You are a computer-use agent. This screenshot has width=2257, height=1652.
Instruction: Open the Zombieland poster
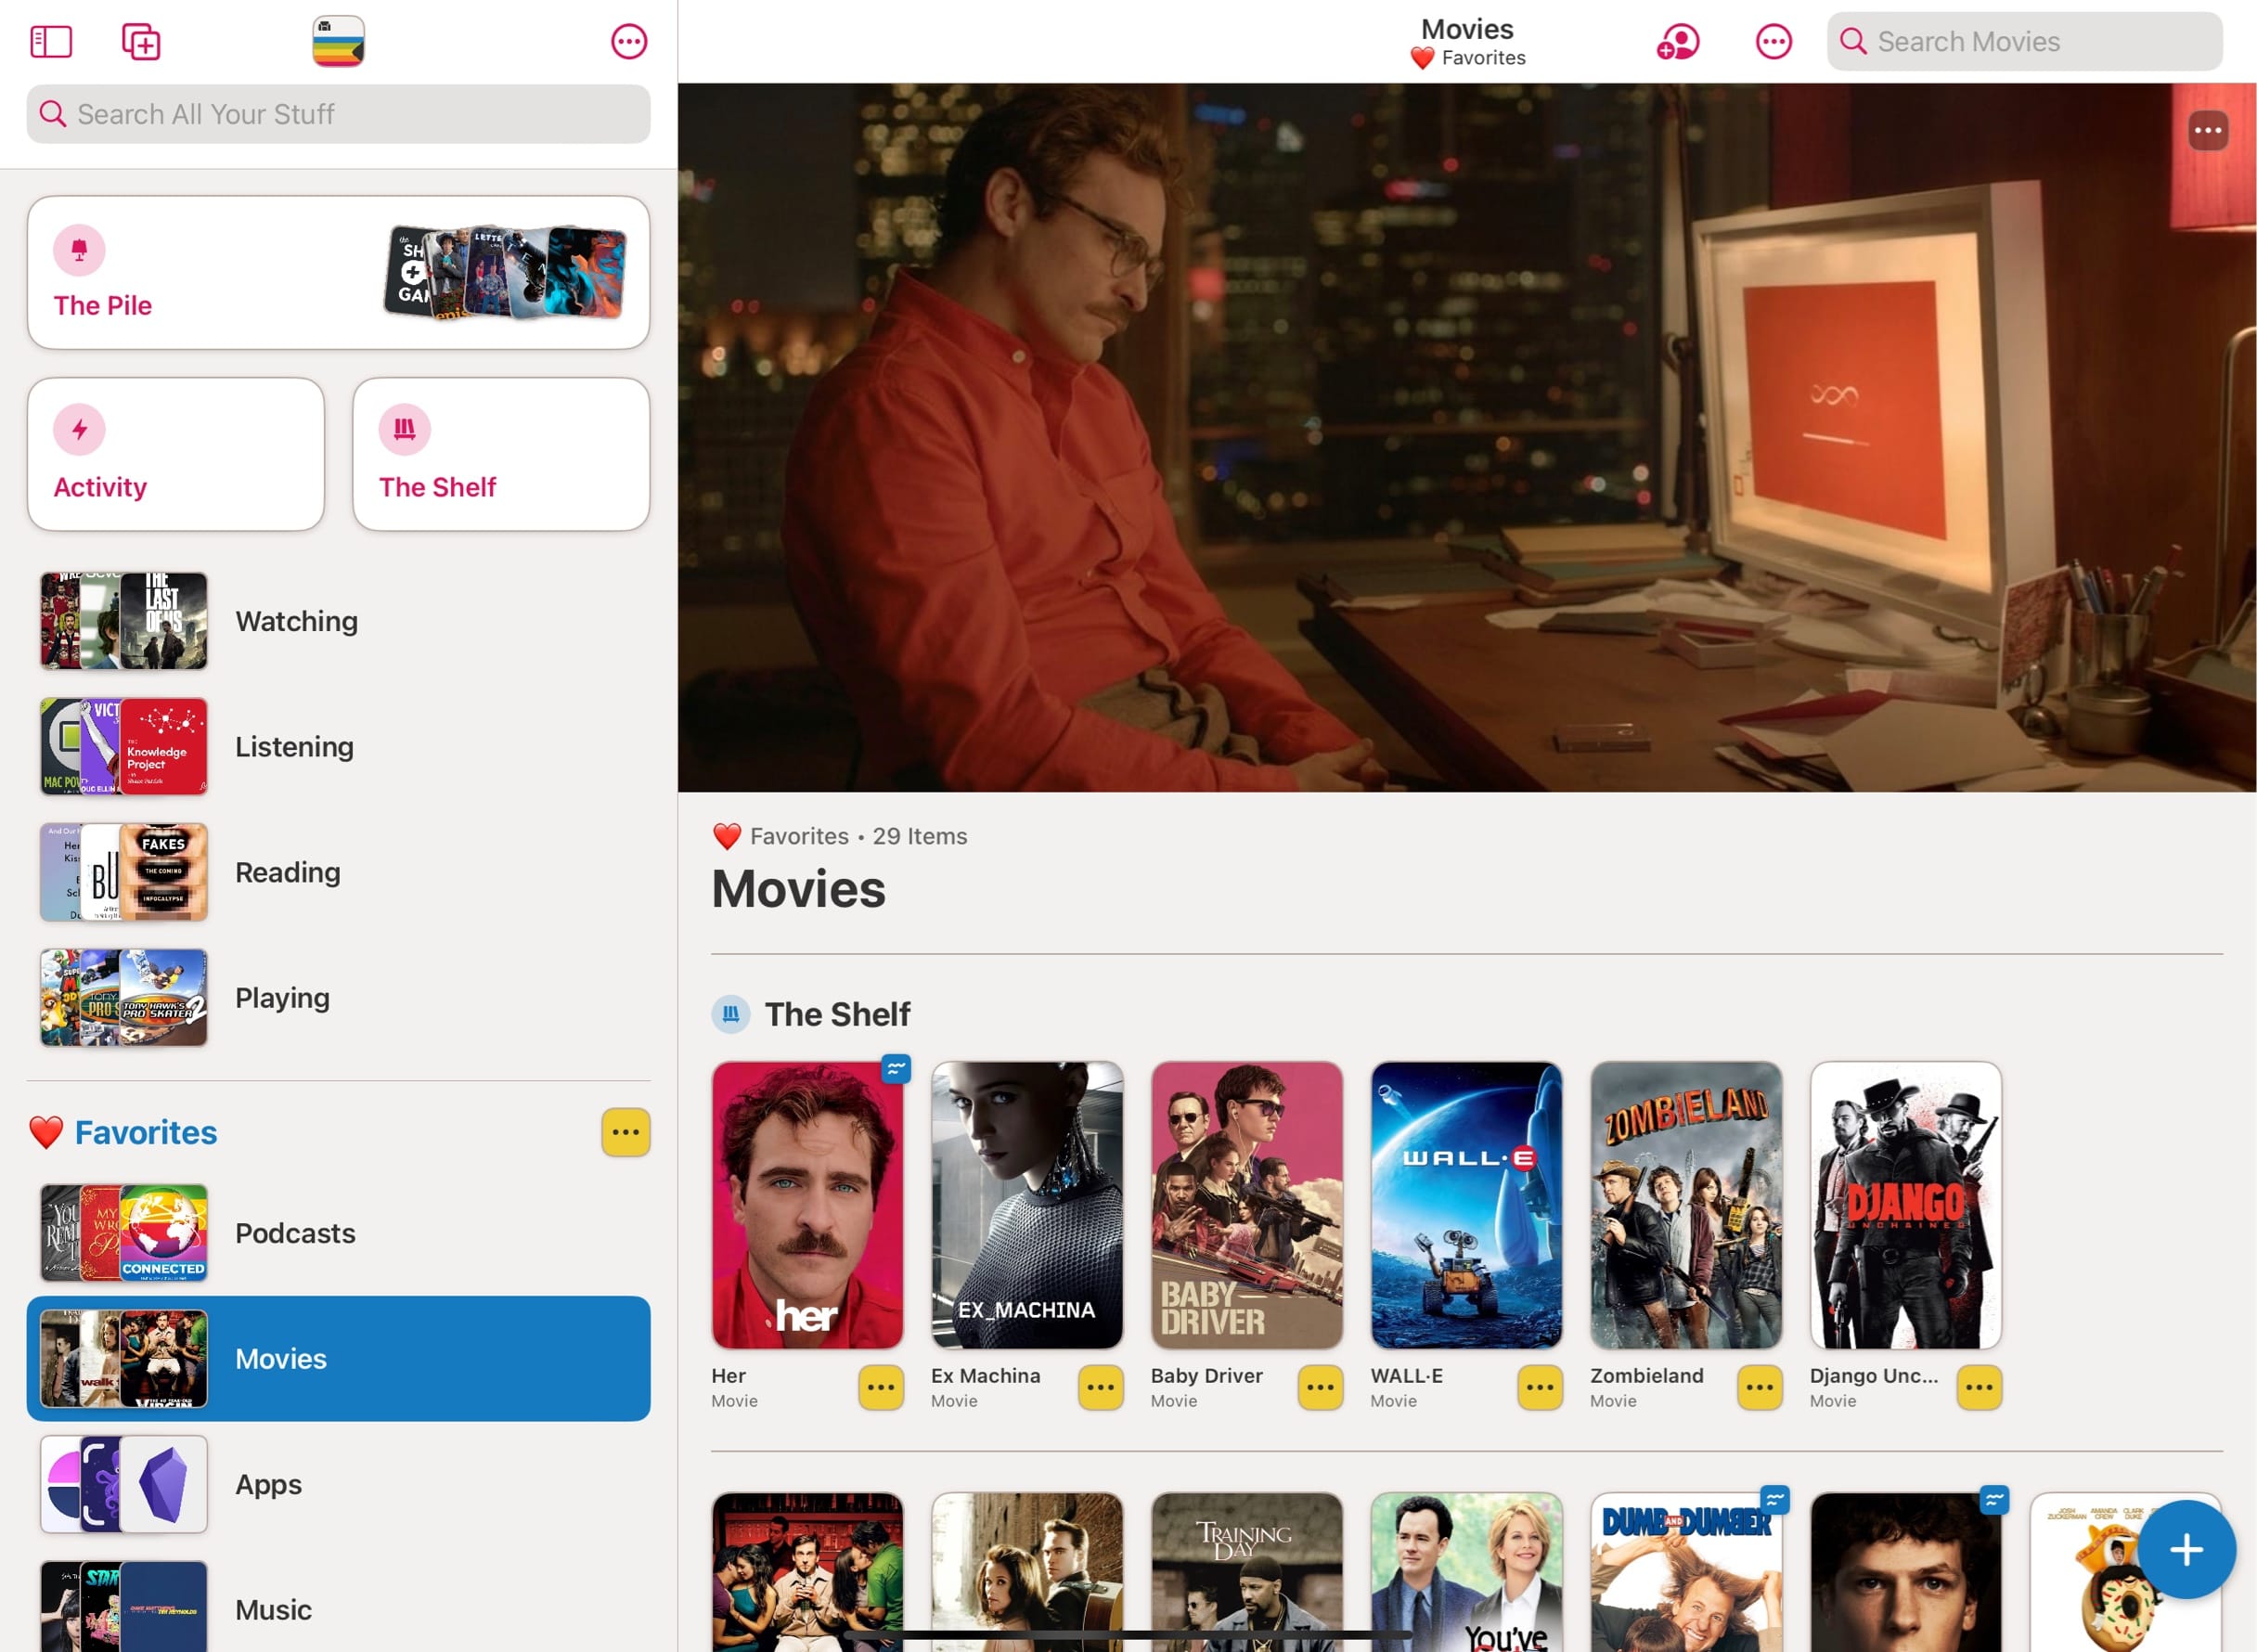[x=1686, y=1205]
